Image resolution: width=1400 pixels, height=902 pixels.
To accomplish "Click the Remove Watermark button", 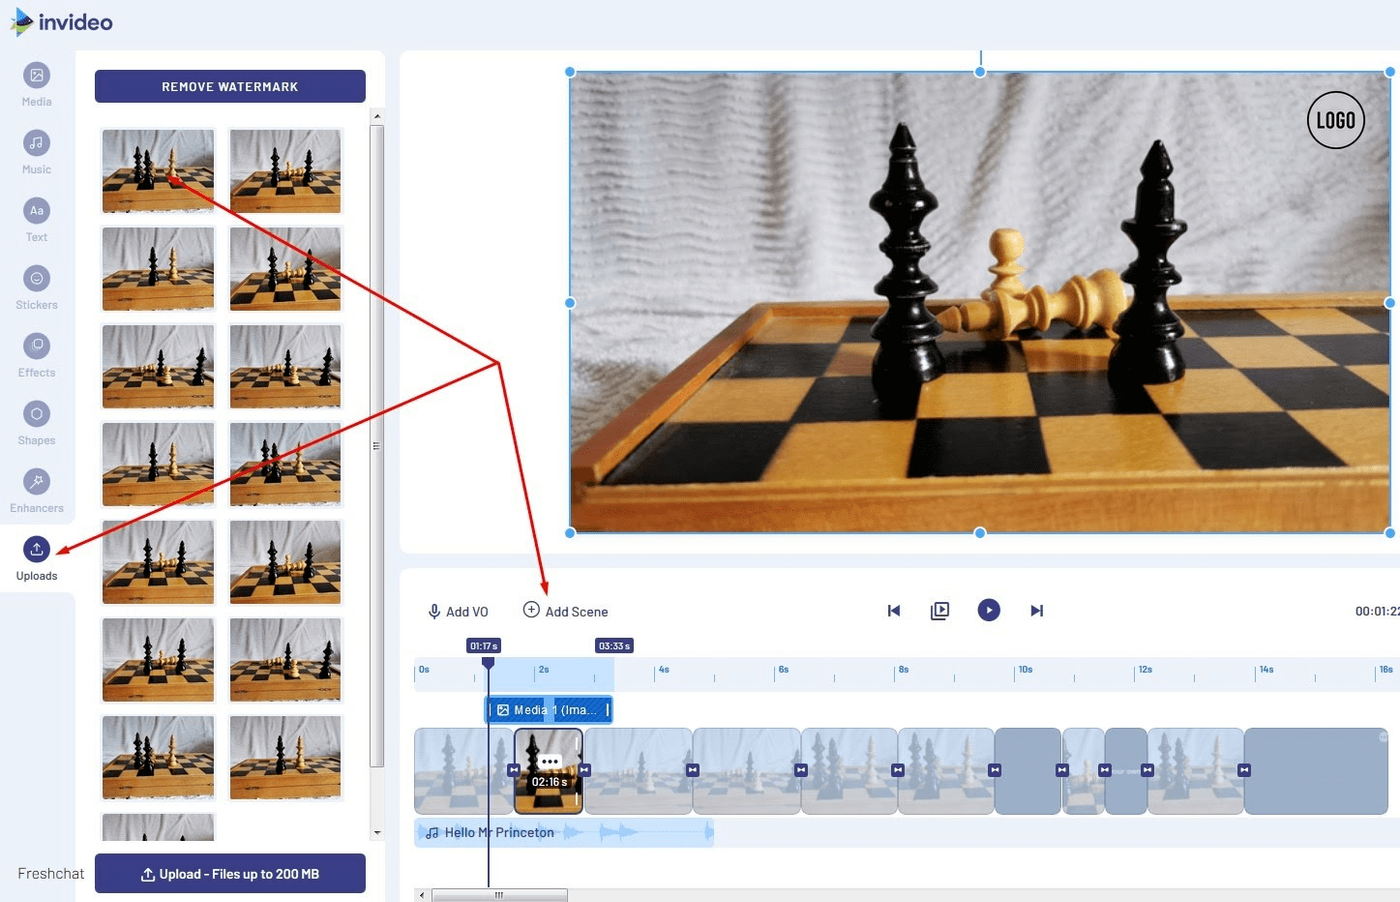I will (x=230, y=87).
